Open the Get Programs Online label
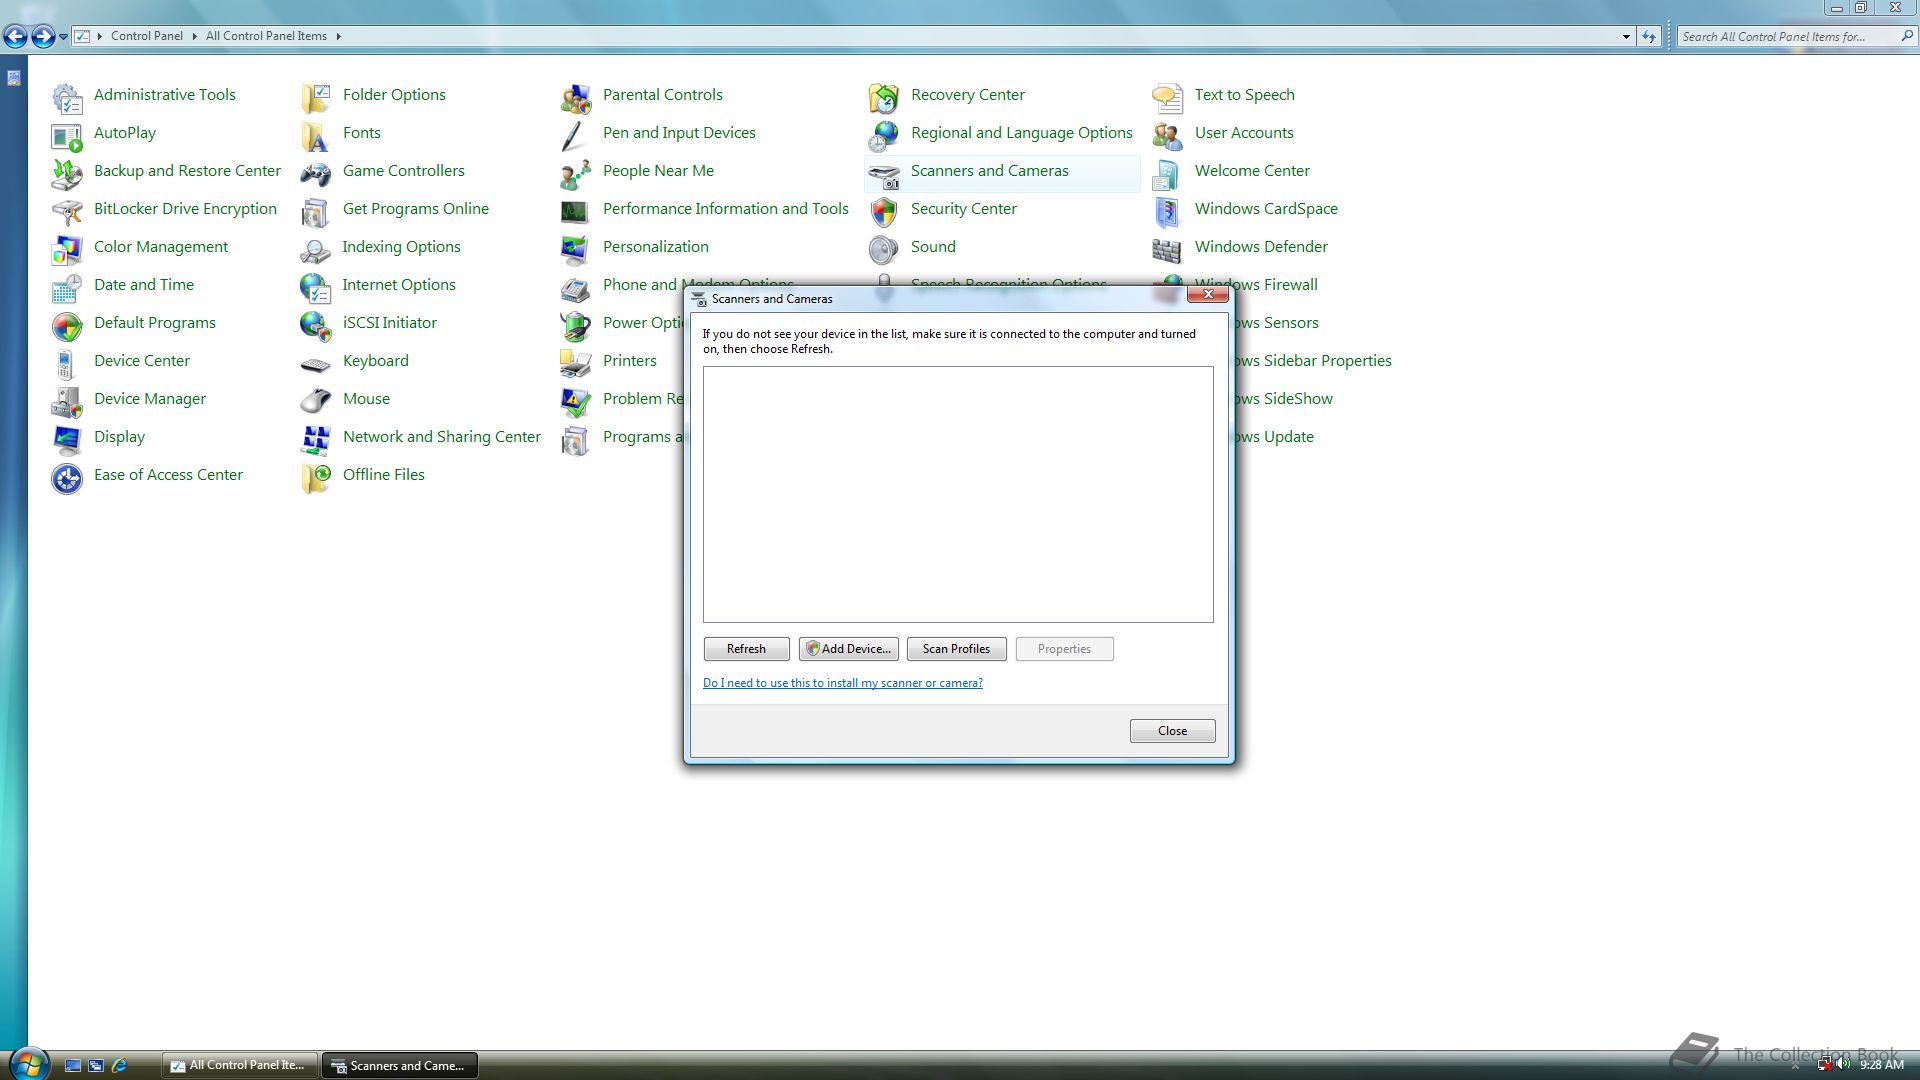 415,209
